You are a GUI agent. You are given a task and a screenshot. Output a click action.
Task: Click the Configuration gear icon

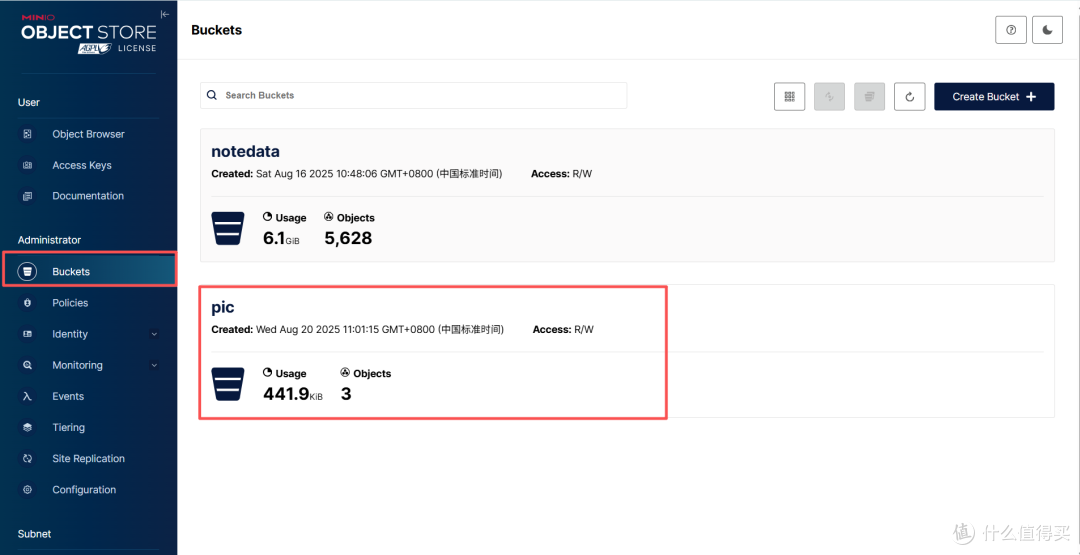click(x=28, y=490)
